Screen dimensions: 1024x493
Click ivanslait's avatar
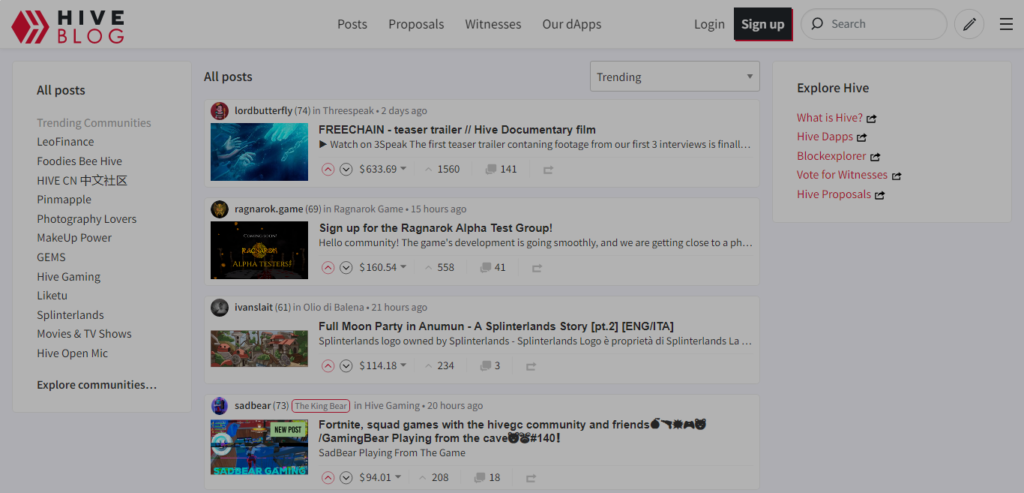219,307
